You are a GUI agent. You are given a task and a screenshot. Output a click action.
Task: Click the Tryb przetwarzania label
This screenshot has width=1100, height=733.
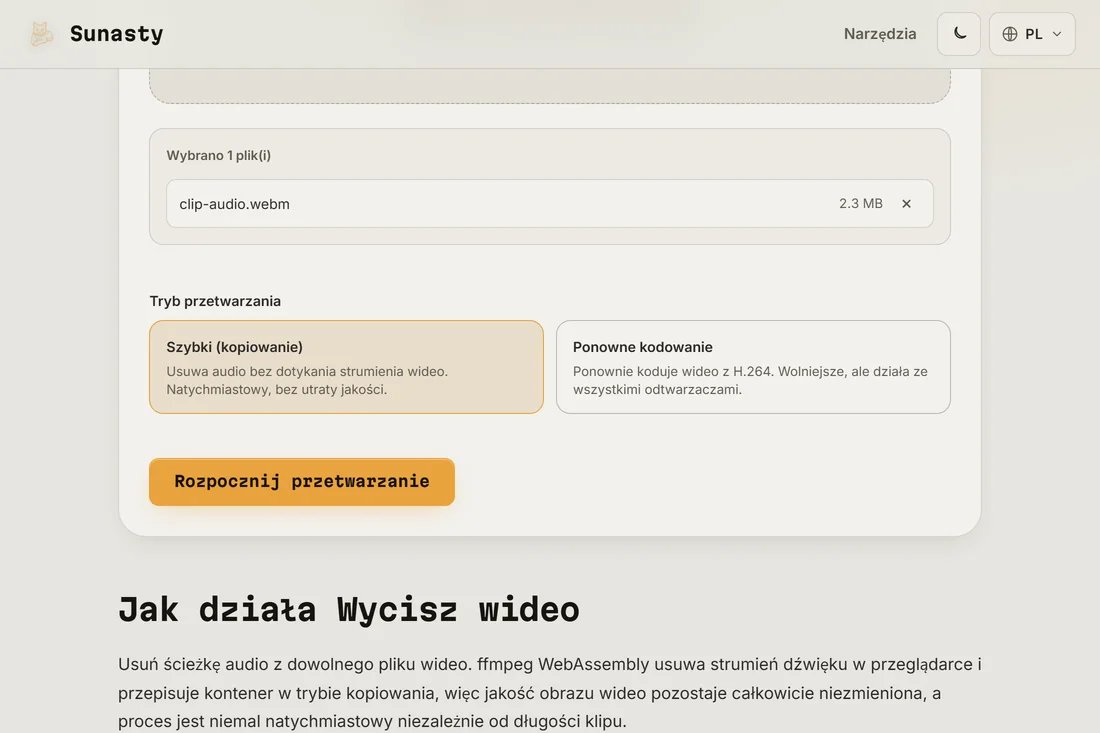pyautogui.click(x=215, y=301)
